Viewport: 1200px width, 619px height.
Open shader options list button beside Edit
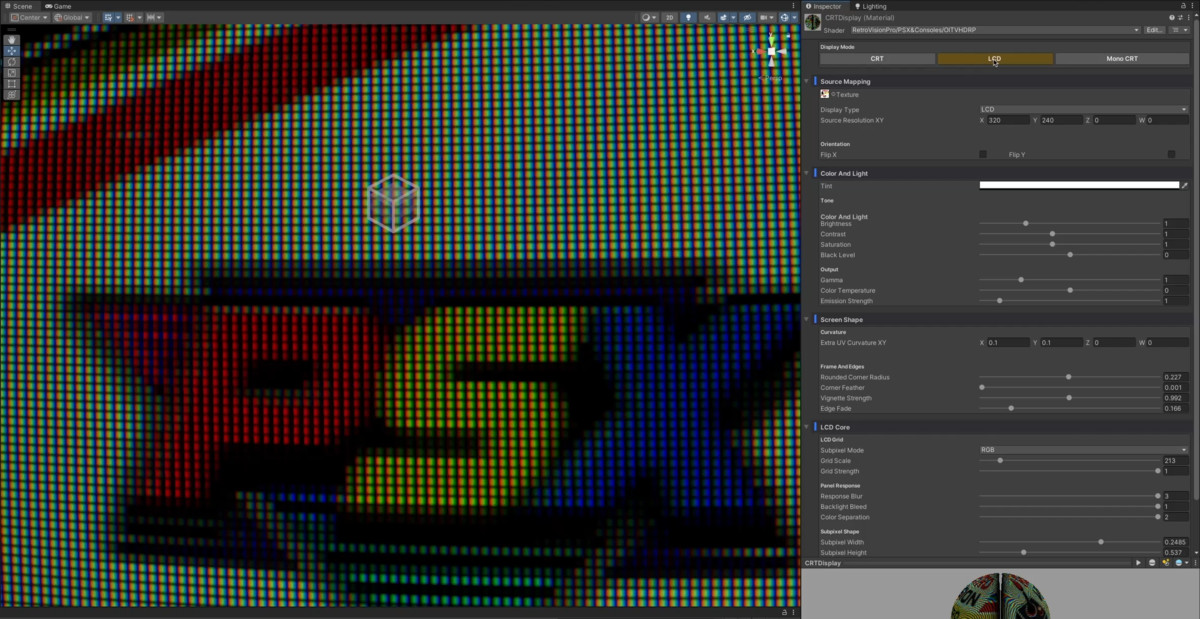(x=1179, y=30)
